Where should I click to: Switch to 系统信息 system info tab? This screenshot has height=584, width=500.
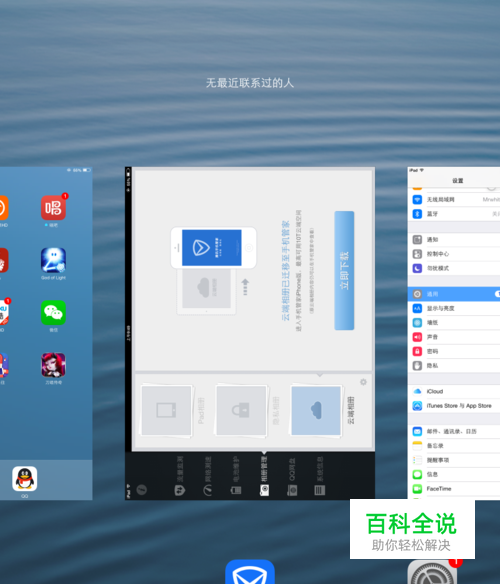(320, 476)
